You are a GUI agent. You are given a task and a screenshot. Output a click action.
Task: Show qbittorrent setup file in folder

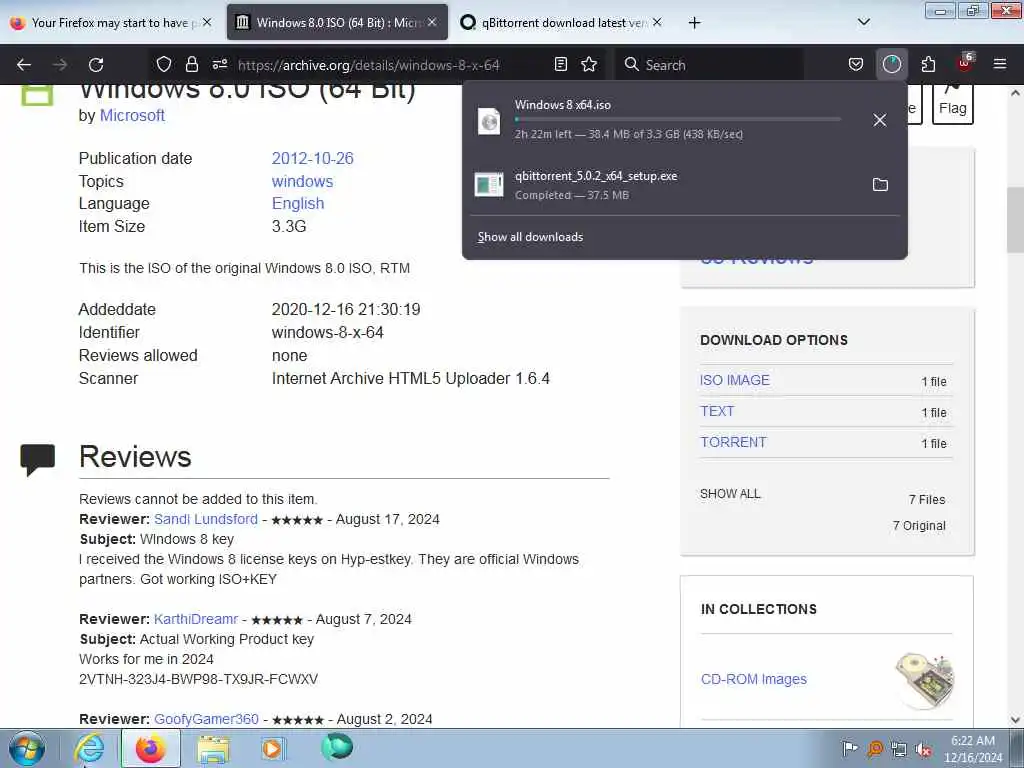(x=880, y=185)
